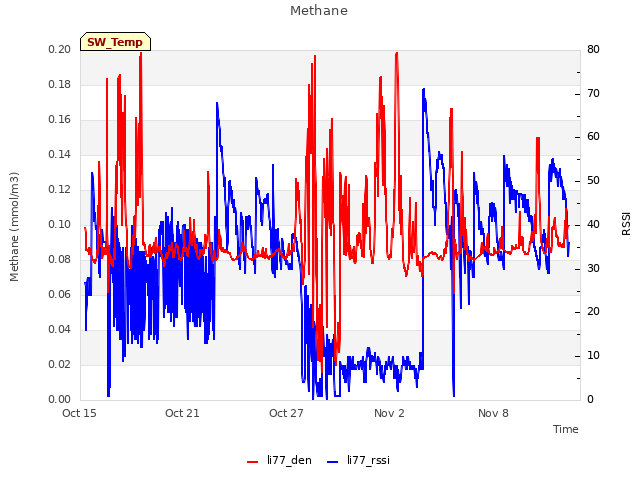Click the SW_Temp label tab

(116, 42)
